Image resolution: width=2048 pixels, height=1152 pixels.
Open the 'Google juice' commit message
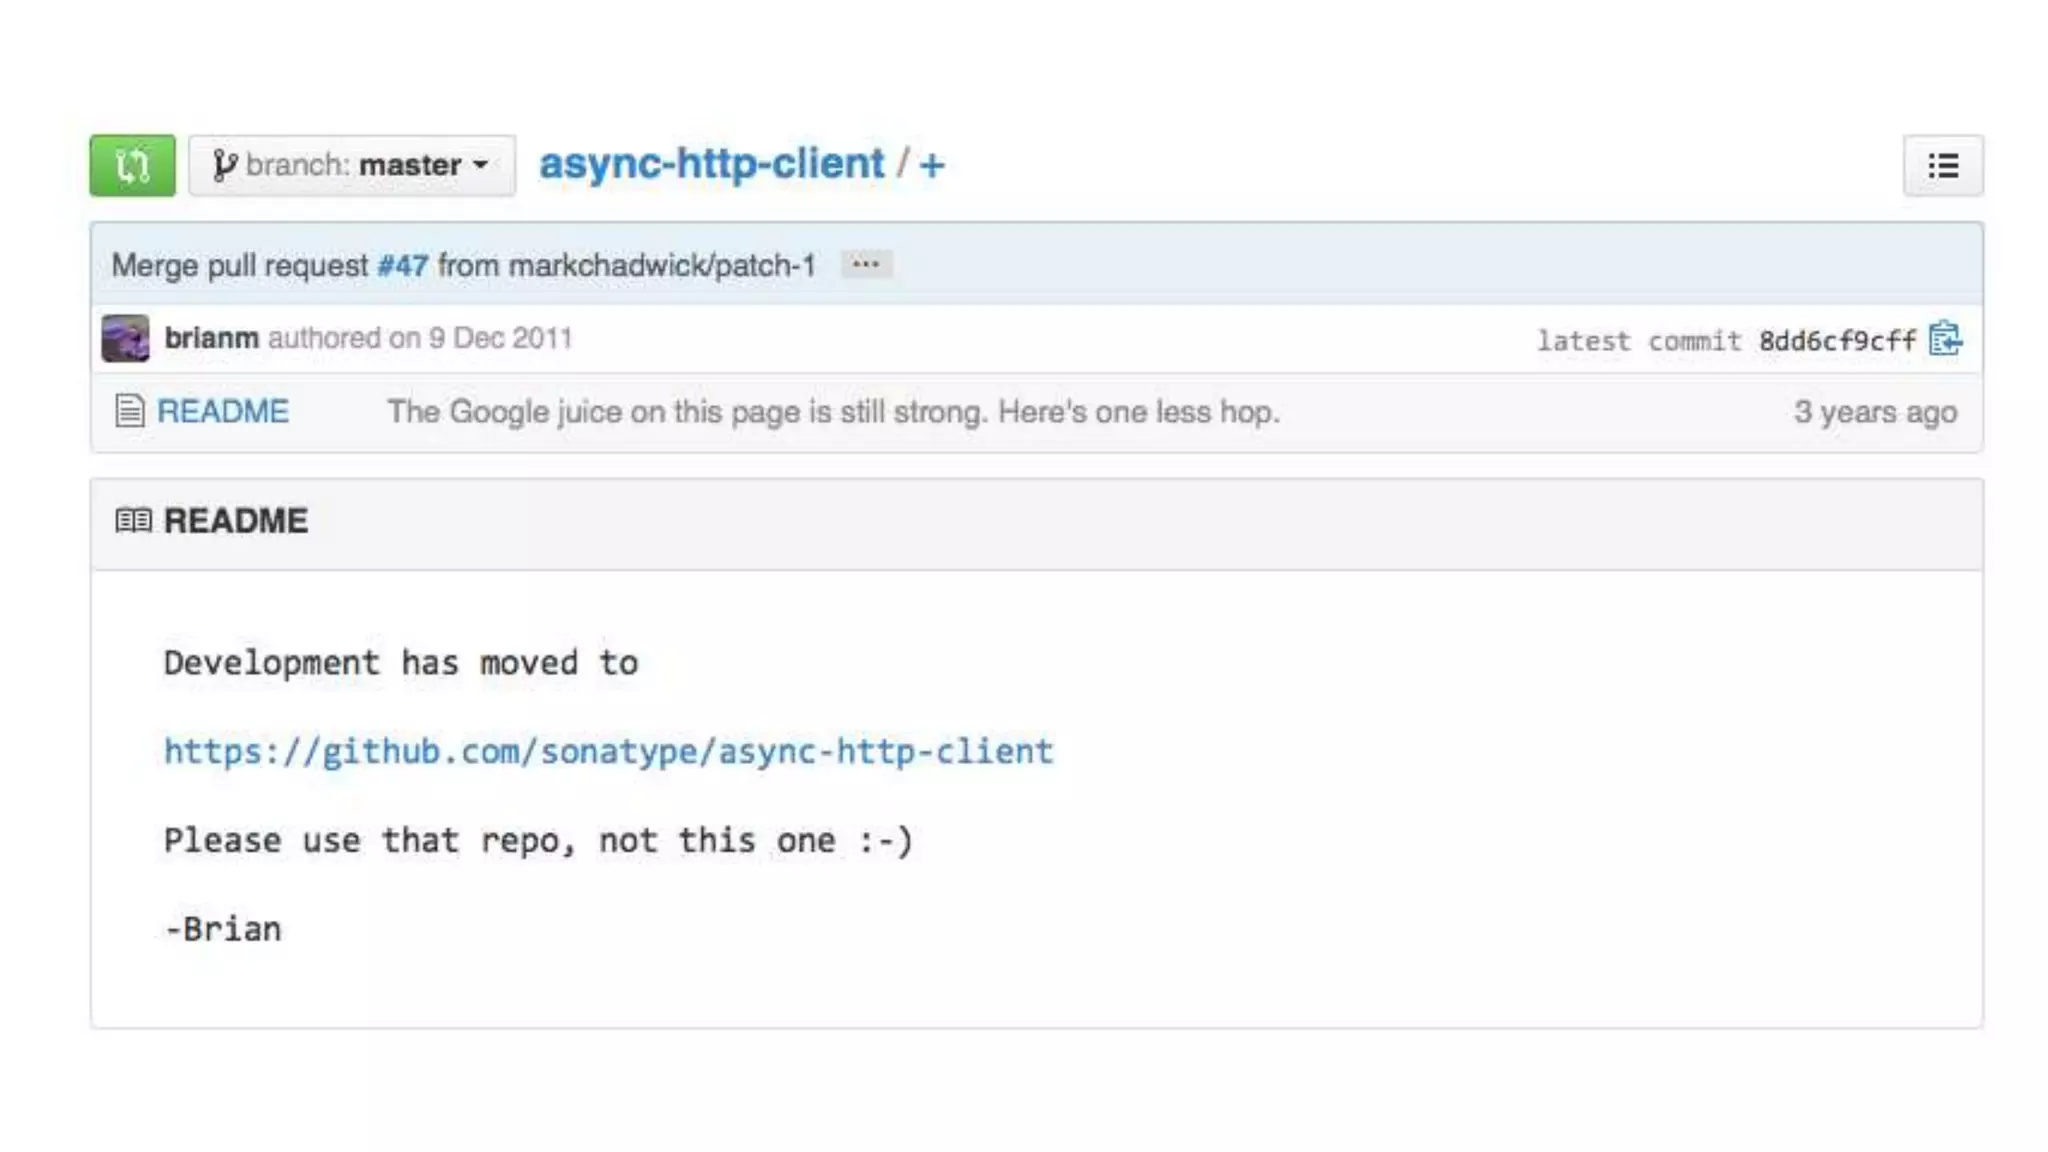833,411
